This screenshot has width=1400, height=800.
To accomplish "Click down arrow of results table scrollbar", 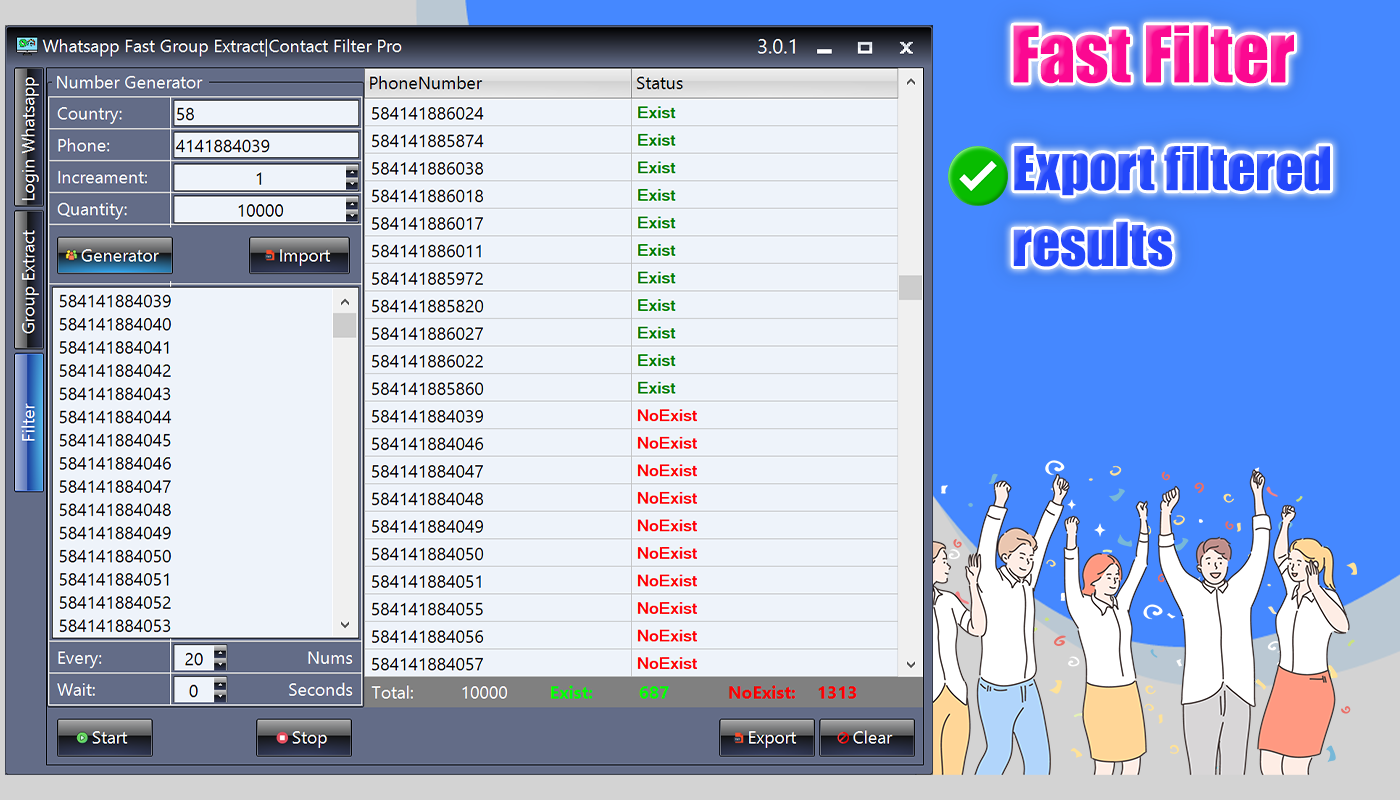I will [x=910, y=664].
